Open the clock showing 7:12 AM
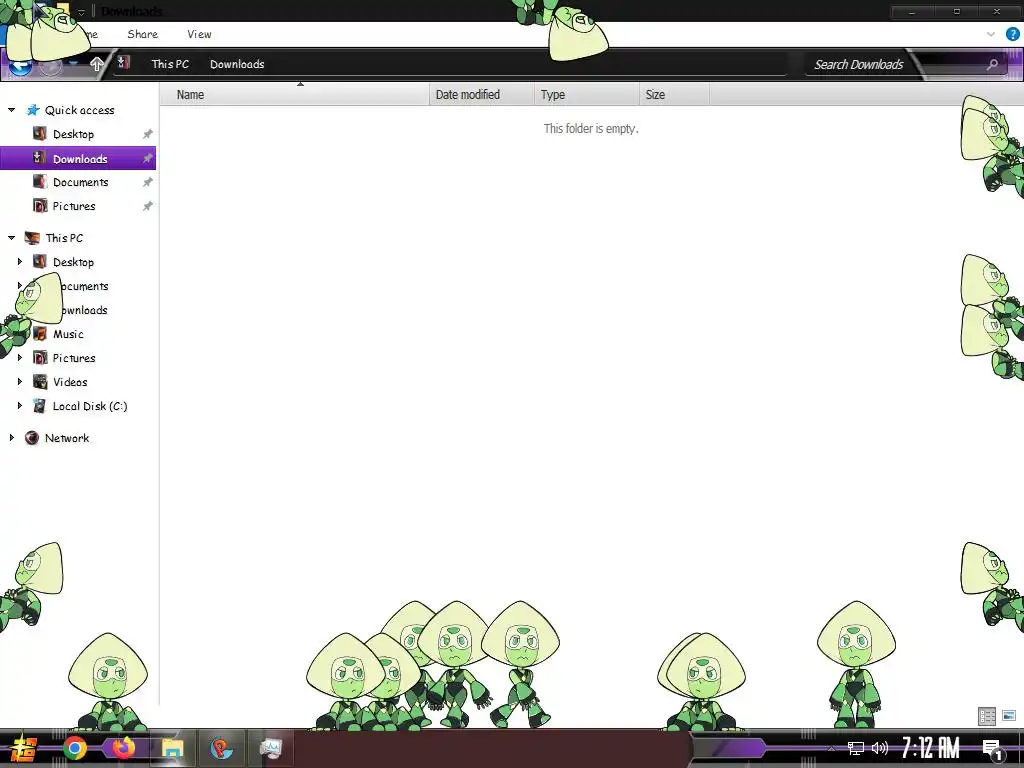The width and height of the screenshot is (1024, 768). point(930,748)
